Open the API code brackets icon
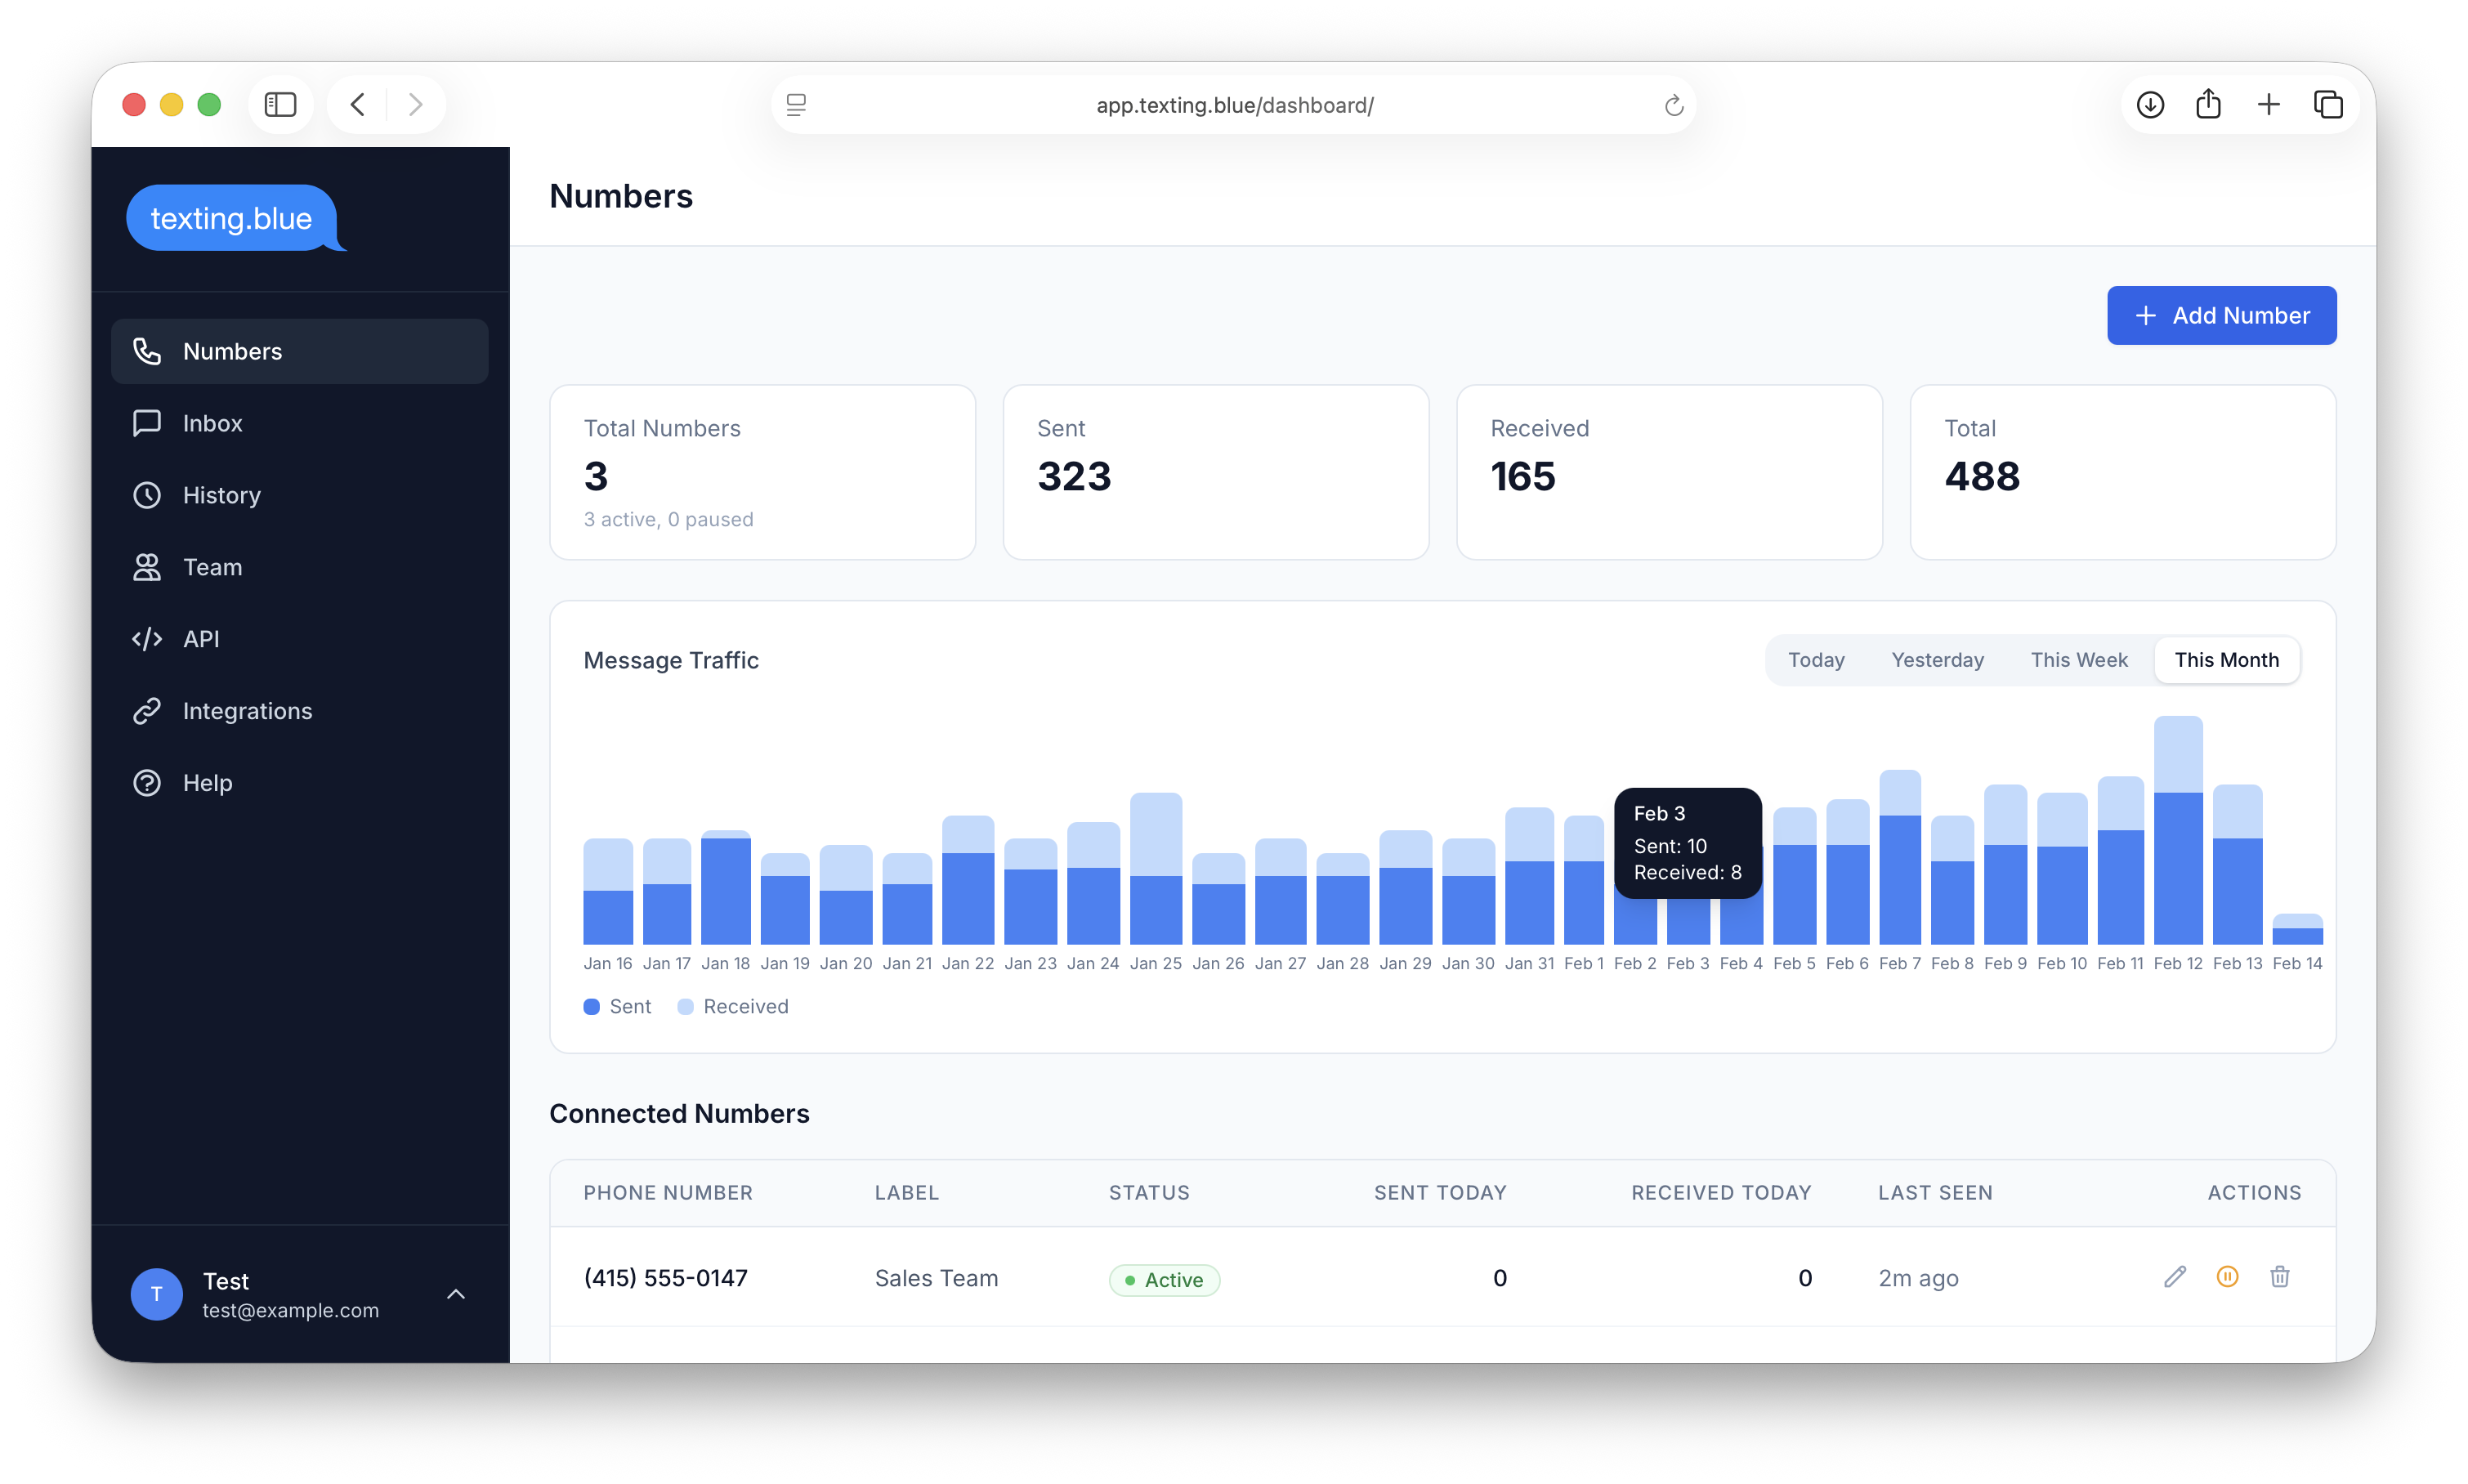Image resolution: width=2468 pixels, height=1484 pixels. (x=147, y=639)
